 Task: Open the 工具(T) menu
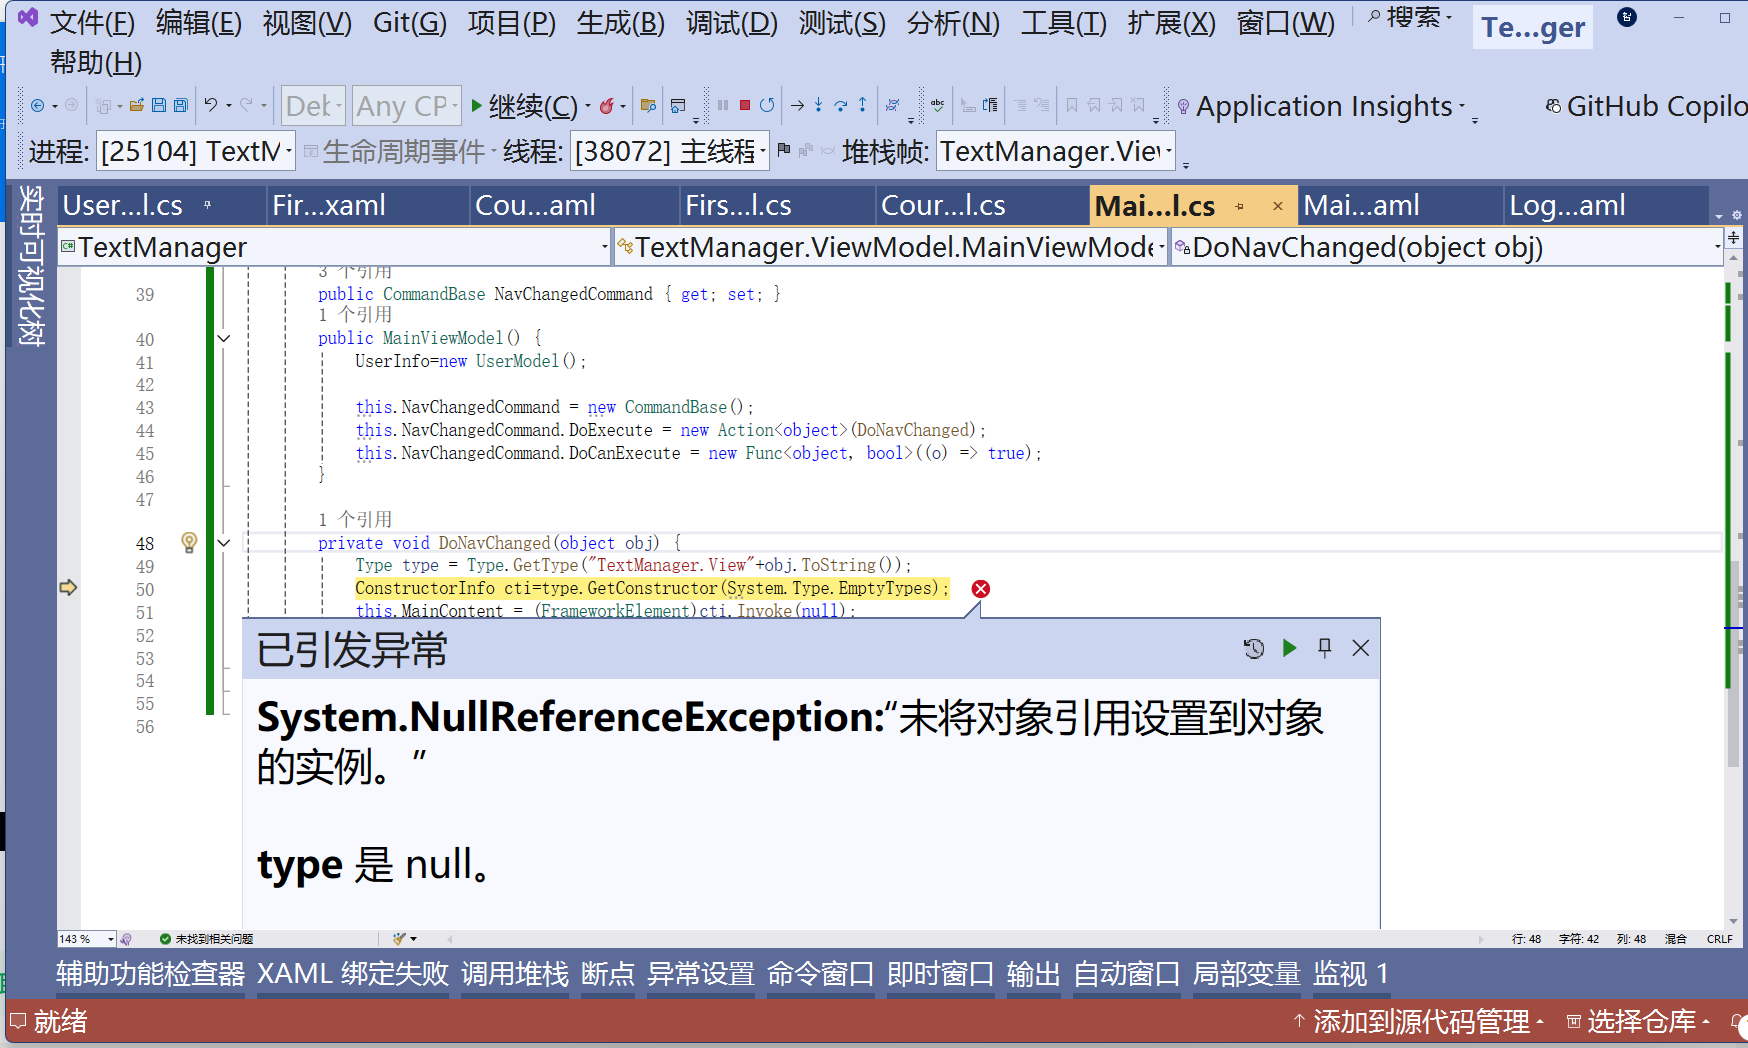pos(1064,22)
